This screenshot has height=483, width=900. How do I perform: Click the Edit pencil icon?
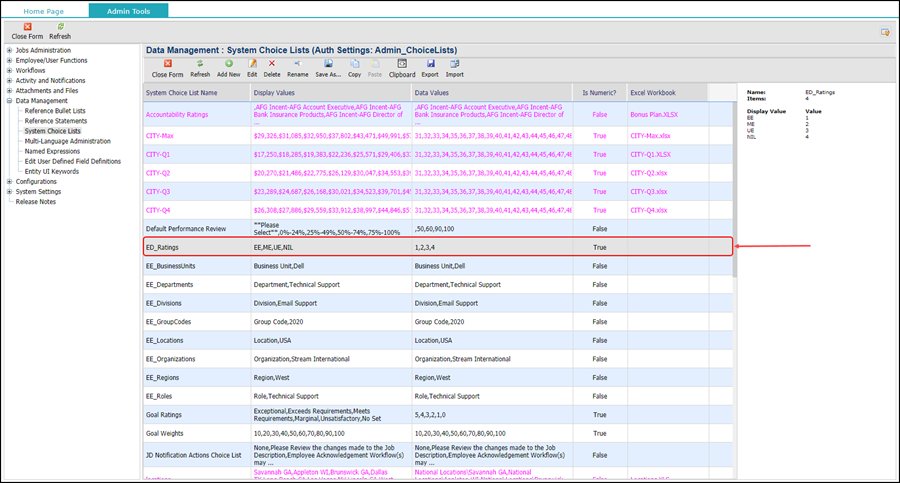click(x=252, y=67)
